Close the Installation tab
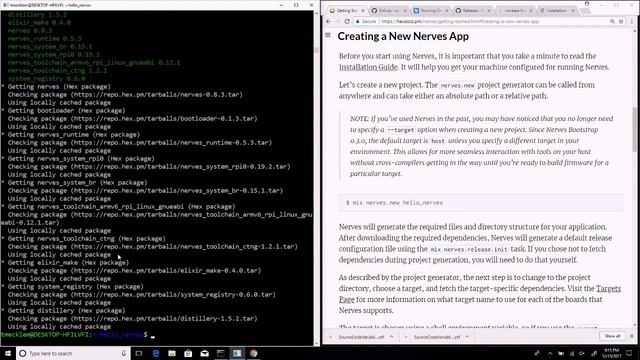640x360 pixels. point(573,11)
